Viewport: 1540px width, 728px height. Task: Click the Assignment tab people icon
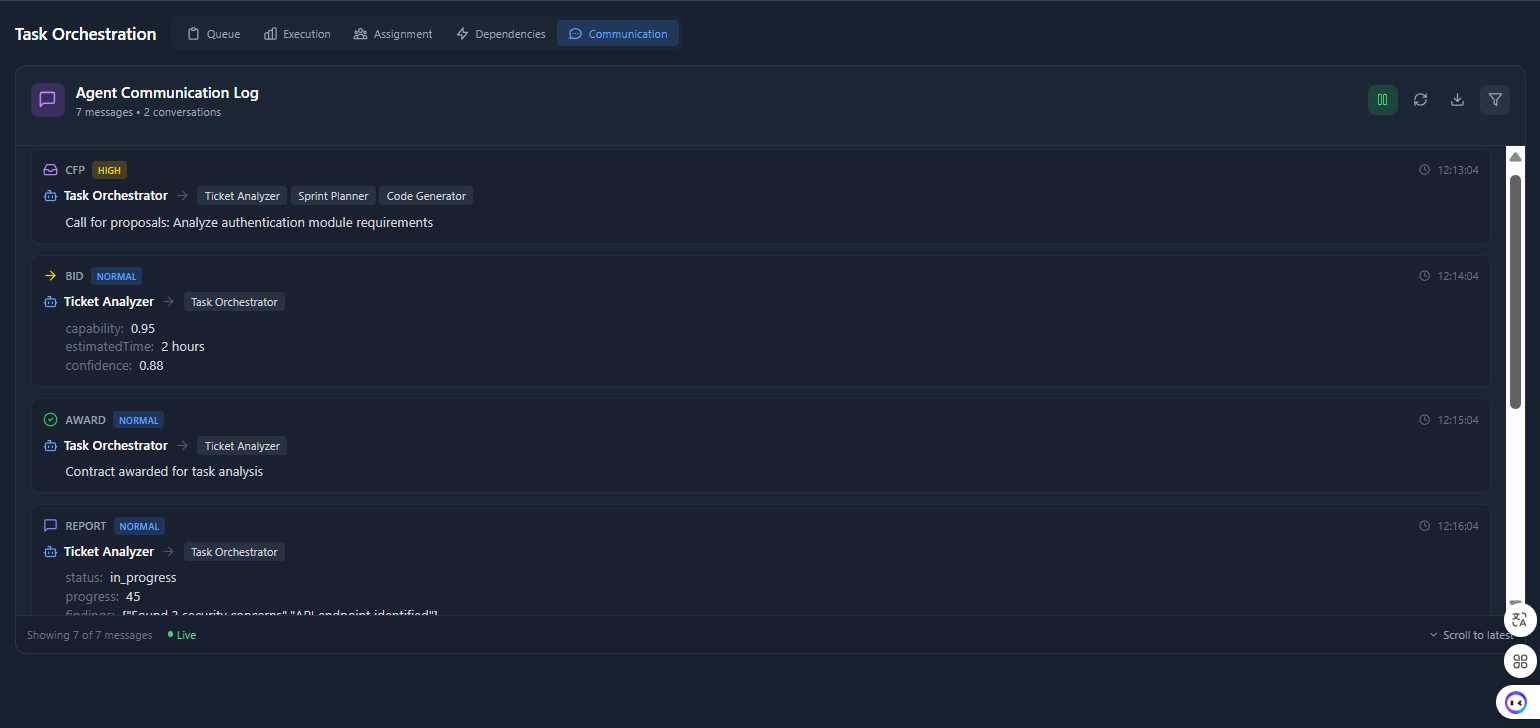tap(360, 34)
